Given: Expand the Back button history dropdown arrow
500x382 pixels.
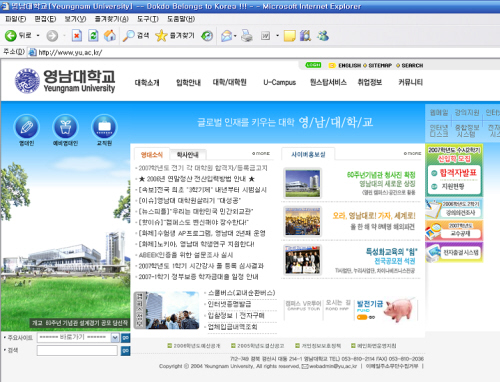Looking at the screenshot, I should [38, 36].
